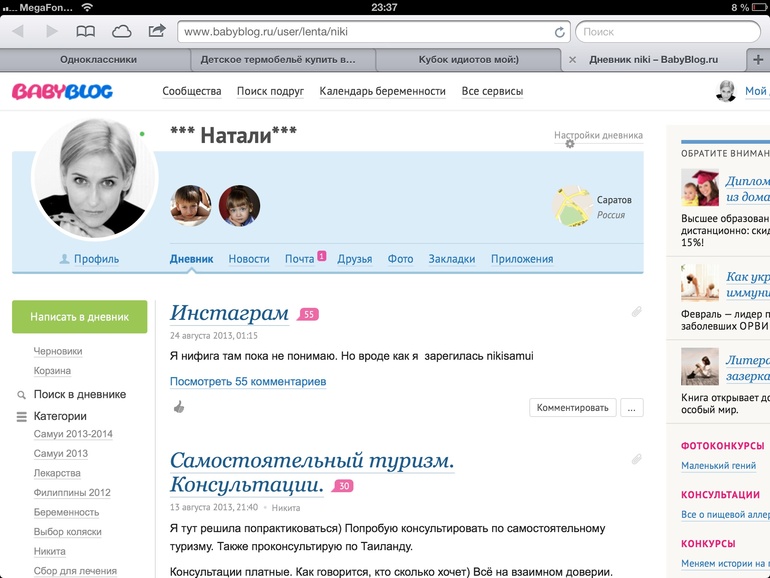Switch to Детское термобельё tab
The image size is (770, 578).
(278, 60)
